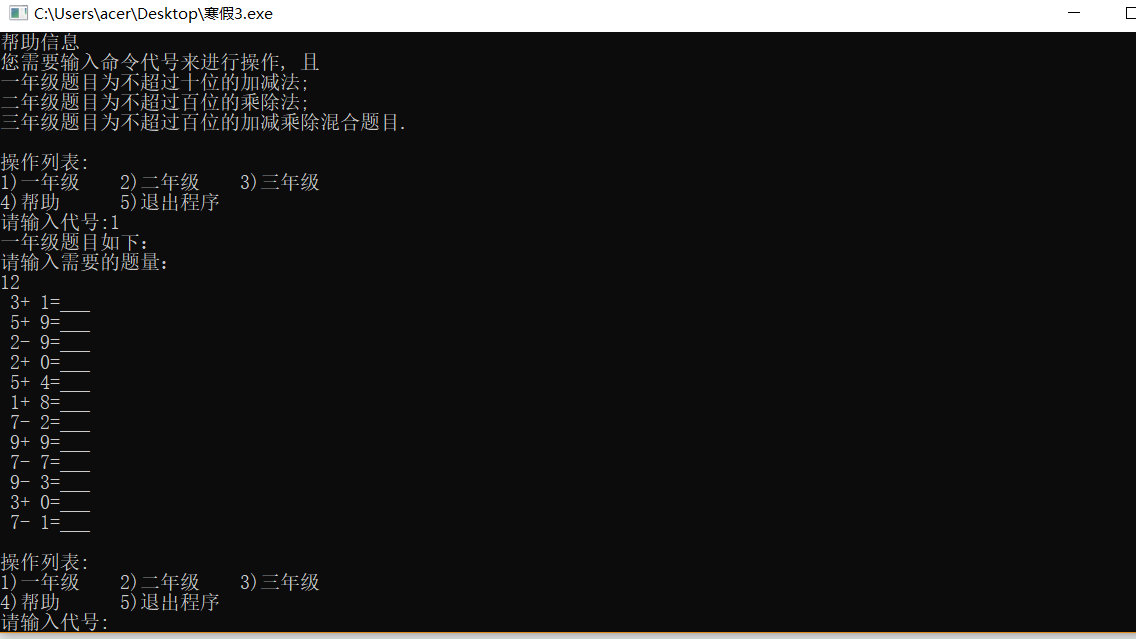Click the bottom menu option 3)三年级
The width and height of the screenshot is (1136, 639).
coord(280,582)
